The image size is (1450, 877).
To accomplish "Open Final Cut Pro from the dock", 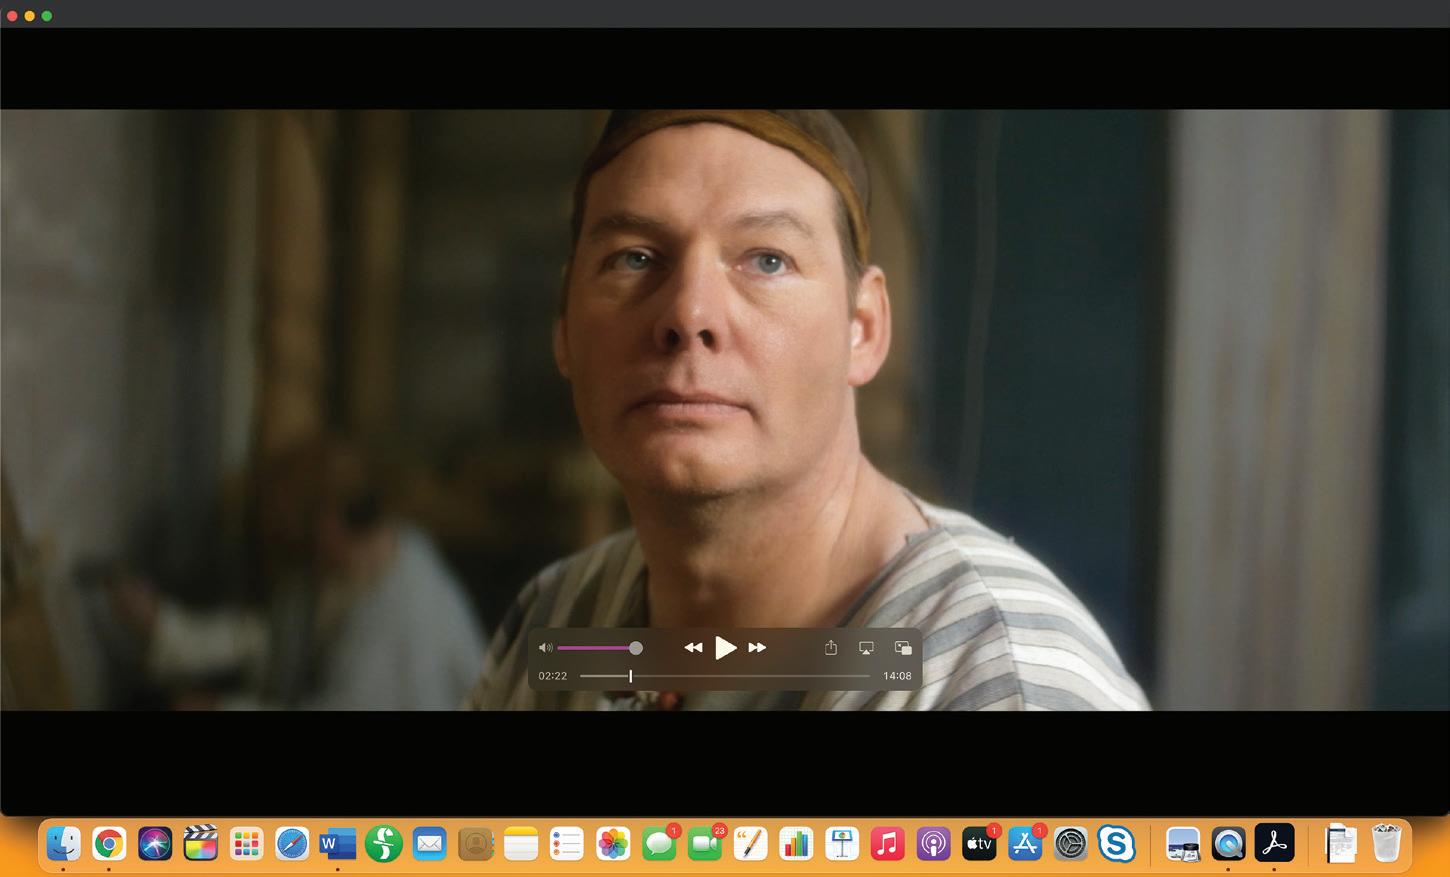I will tap(200, 845).
